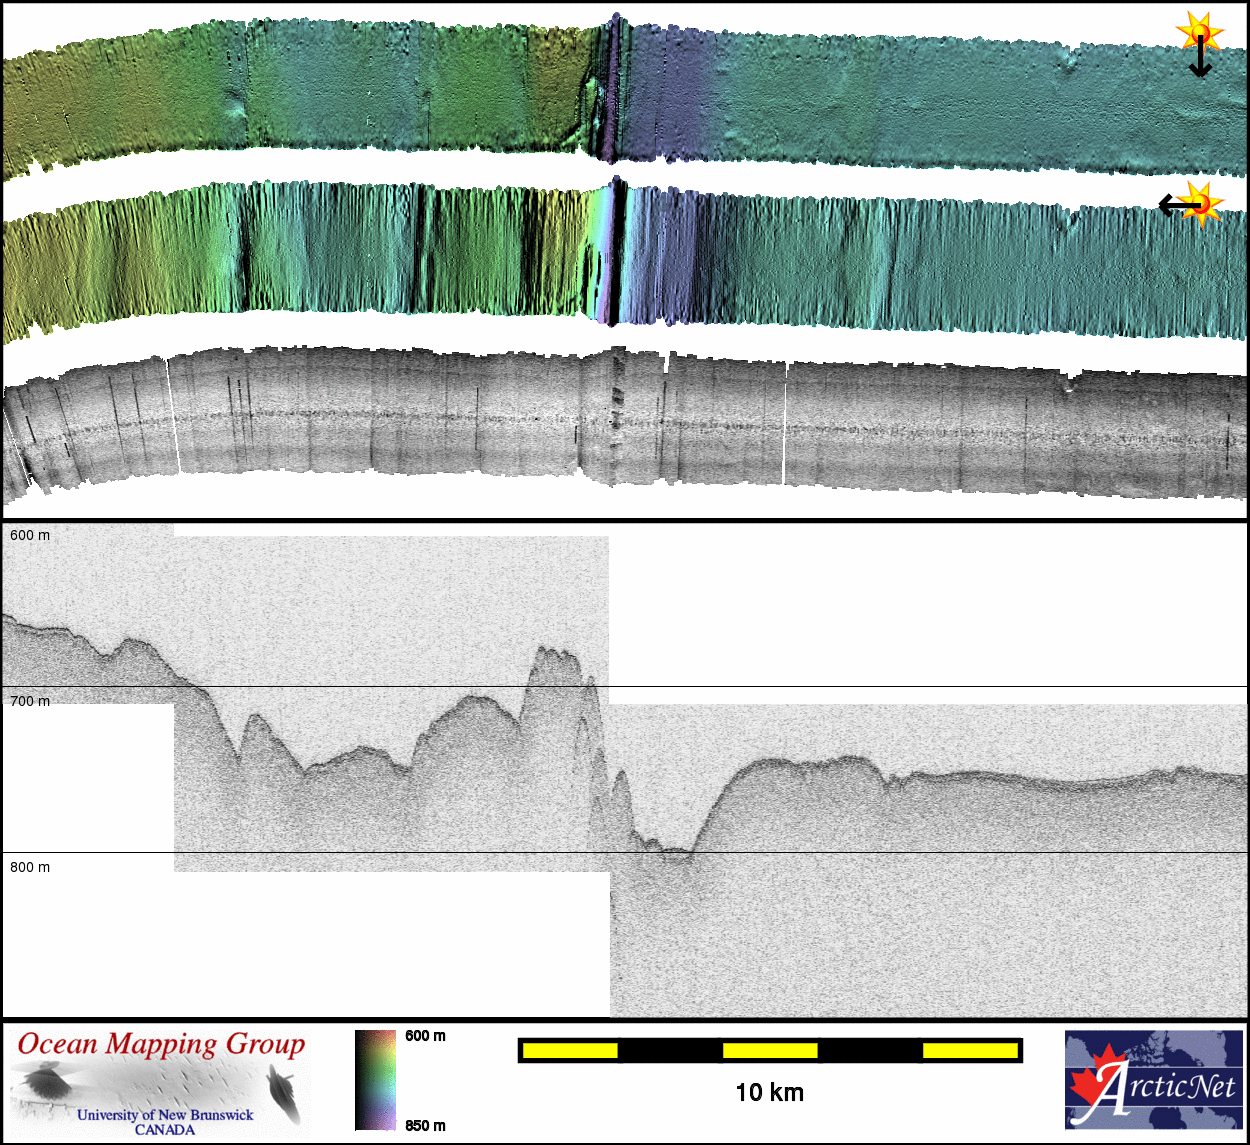Select the 600 m color legend label
1250x1145 pixels.
[x=425, y=1036]
